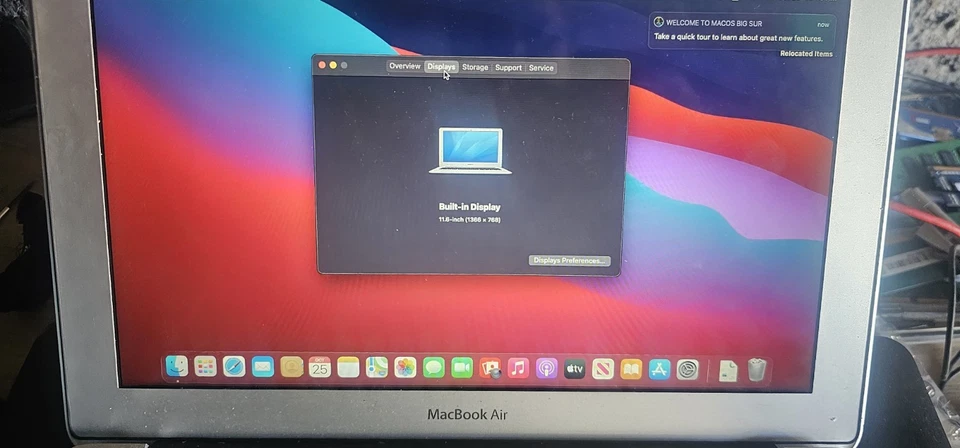Launch the Music app from Dock
Screen dimensions: 960x448
tap(519, 368)
